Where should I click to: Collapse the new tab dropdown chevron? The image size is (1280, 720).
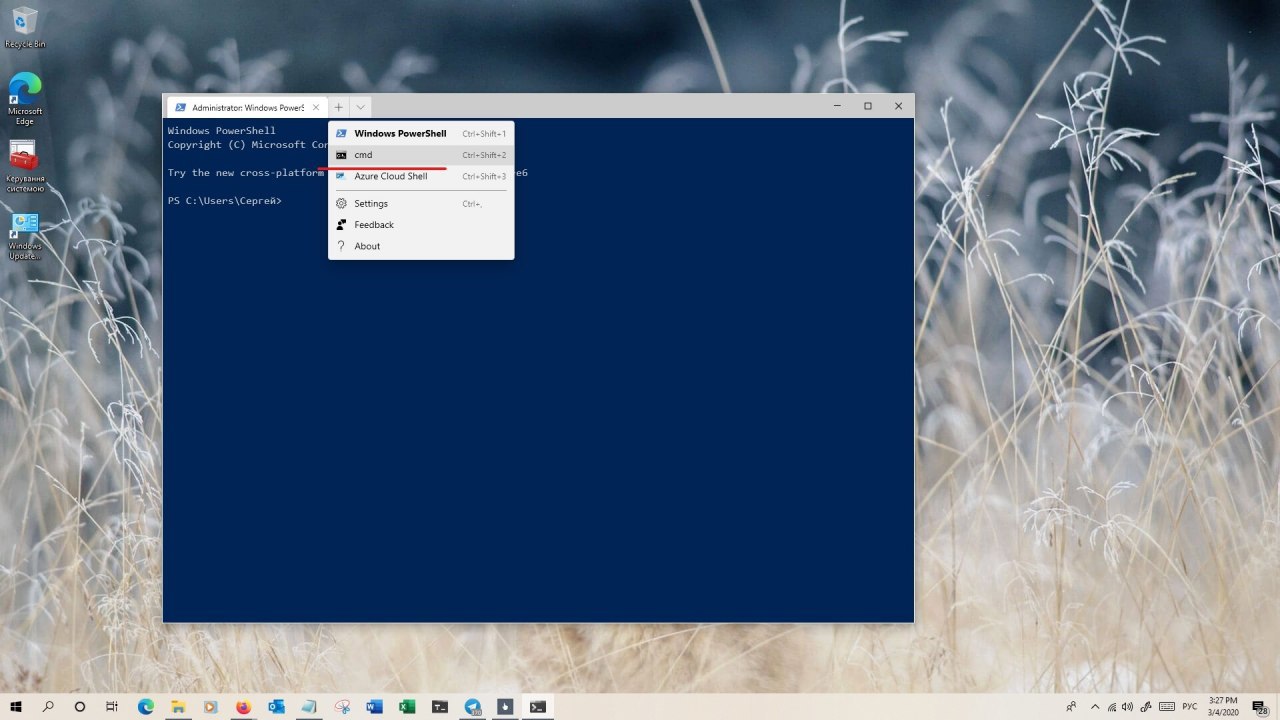(x=360, y=107)
